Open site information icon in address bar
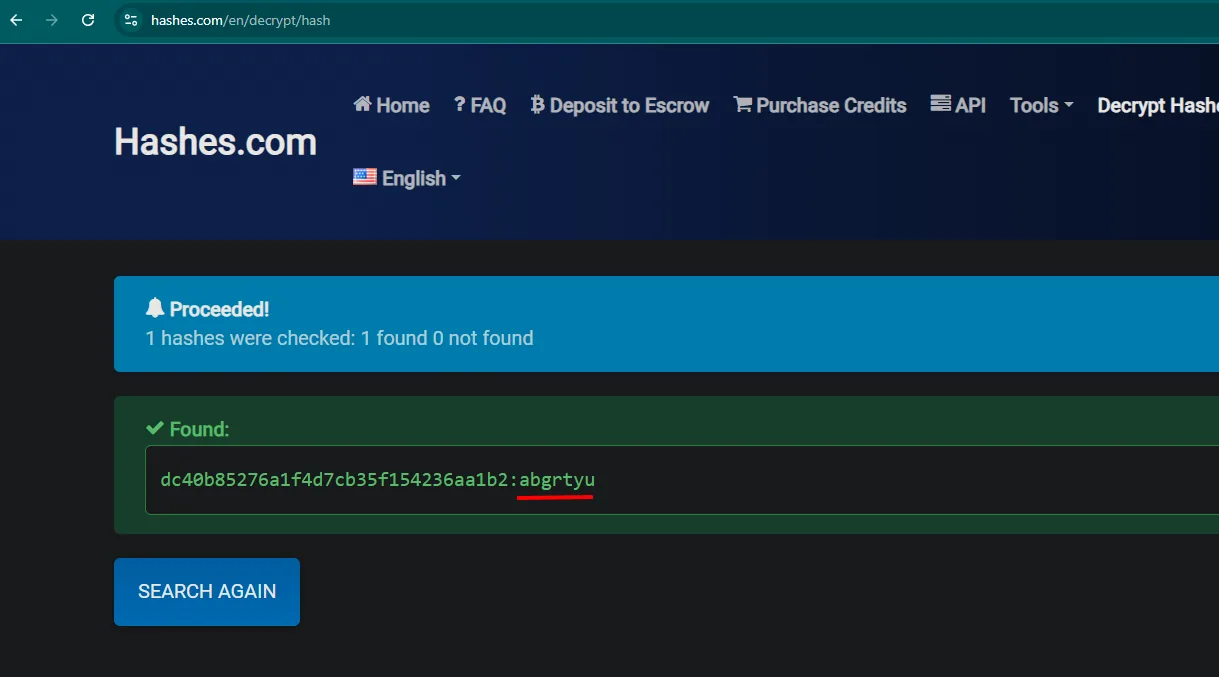 coord(130,20)
